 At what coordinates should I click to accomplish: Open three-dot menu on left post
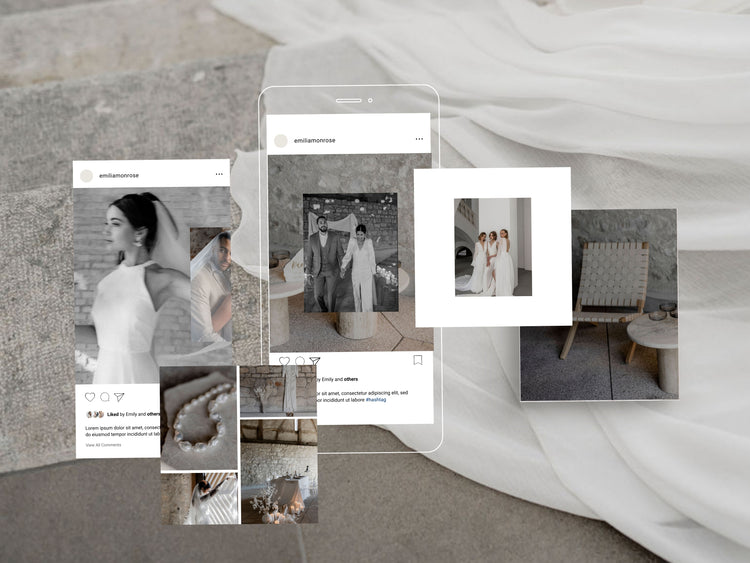click(x=218, y=175)
